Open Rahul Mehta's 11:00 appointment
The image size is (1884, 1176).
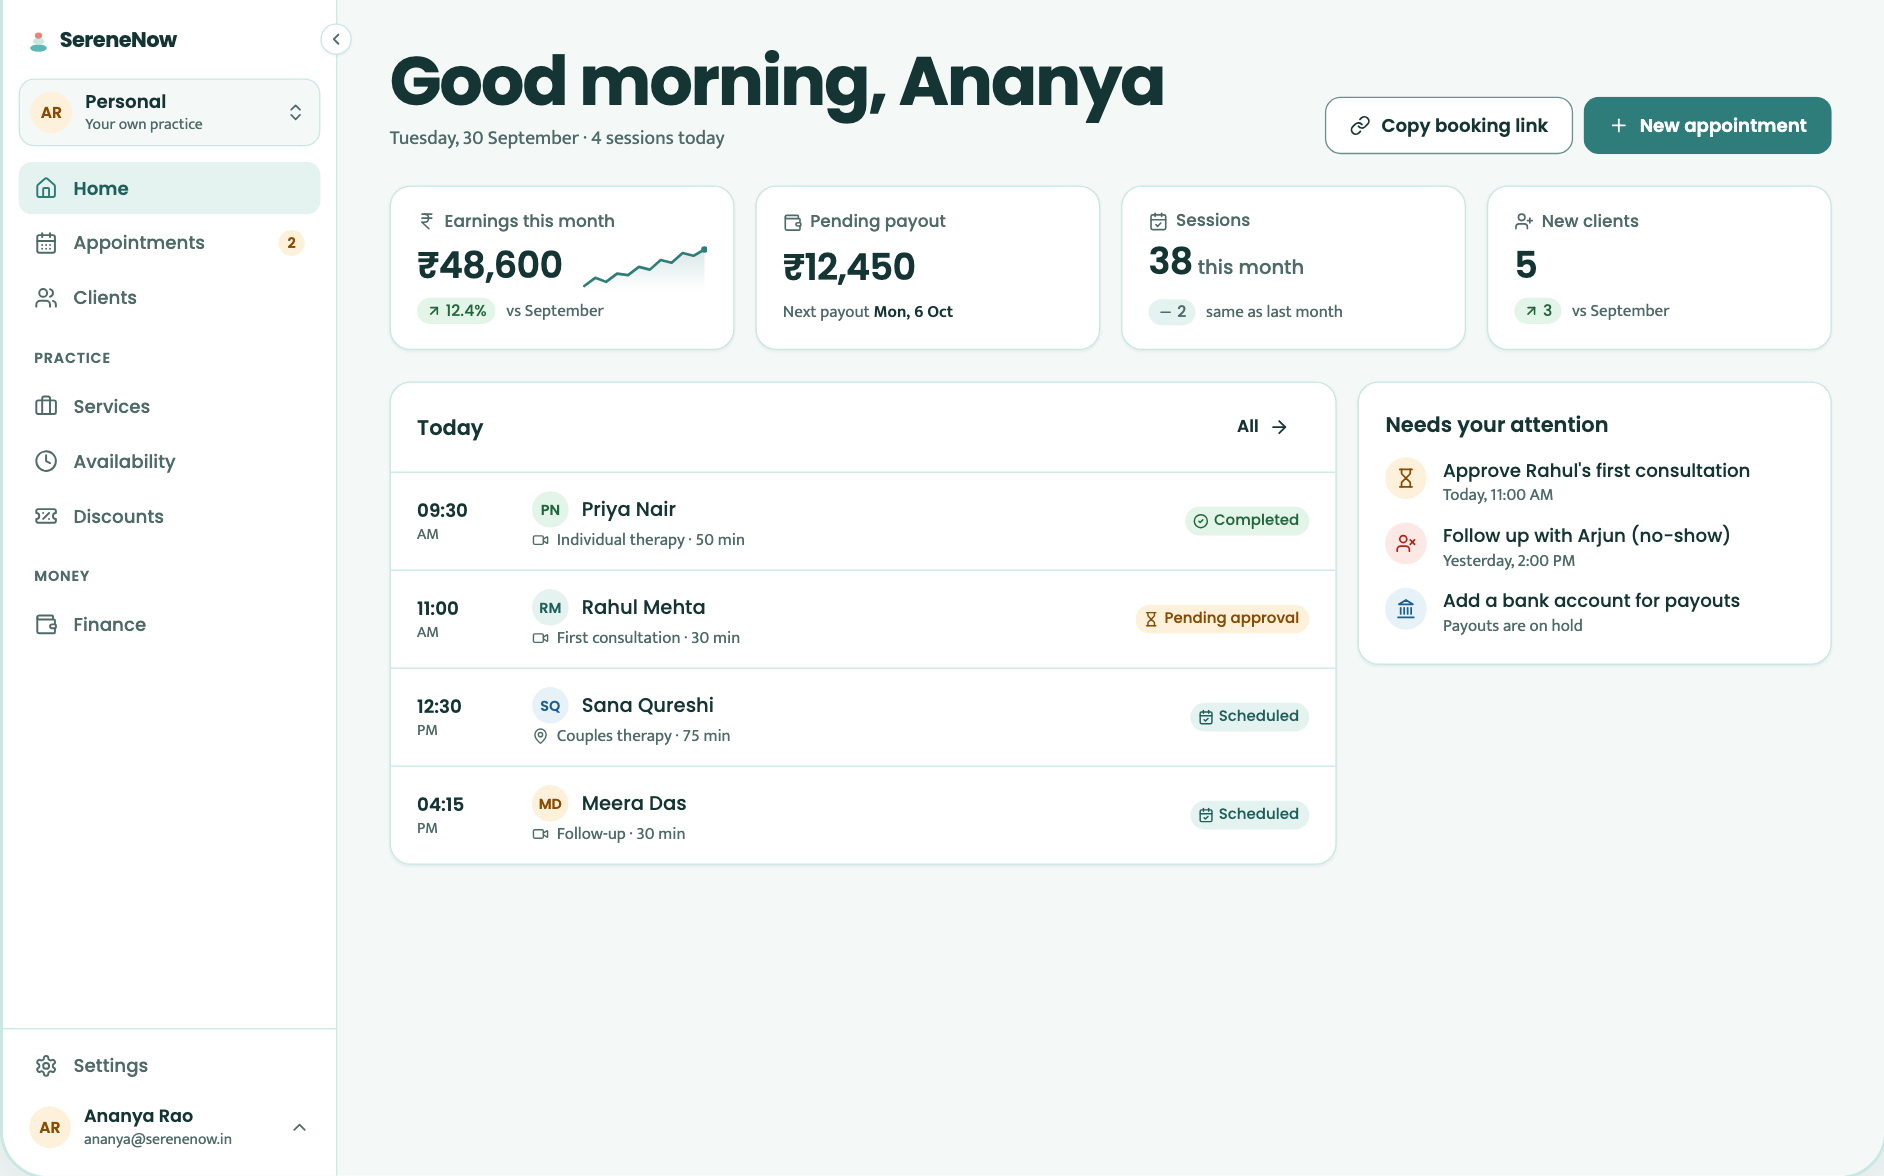pyautogui.click(x=863, y=620)
